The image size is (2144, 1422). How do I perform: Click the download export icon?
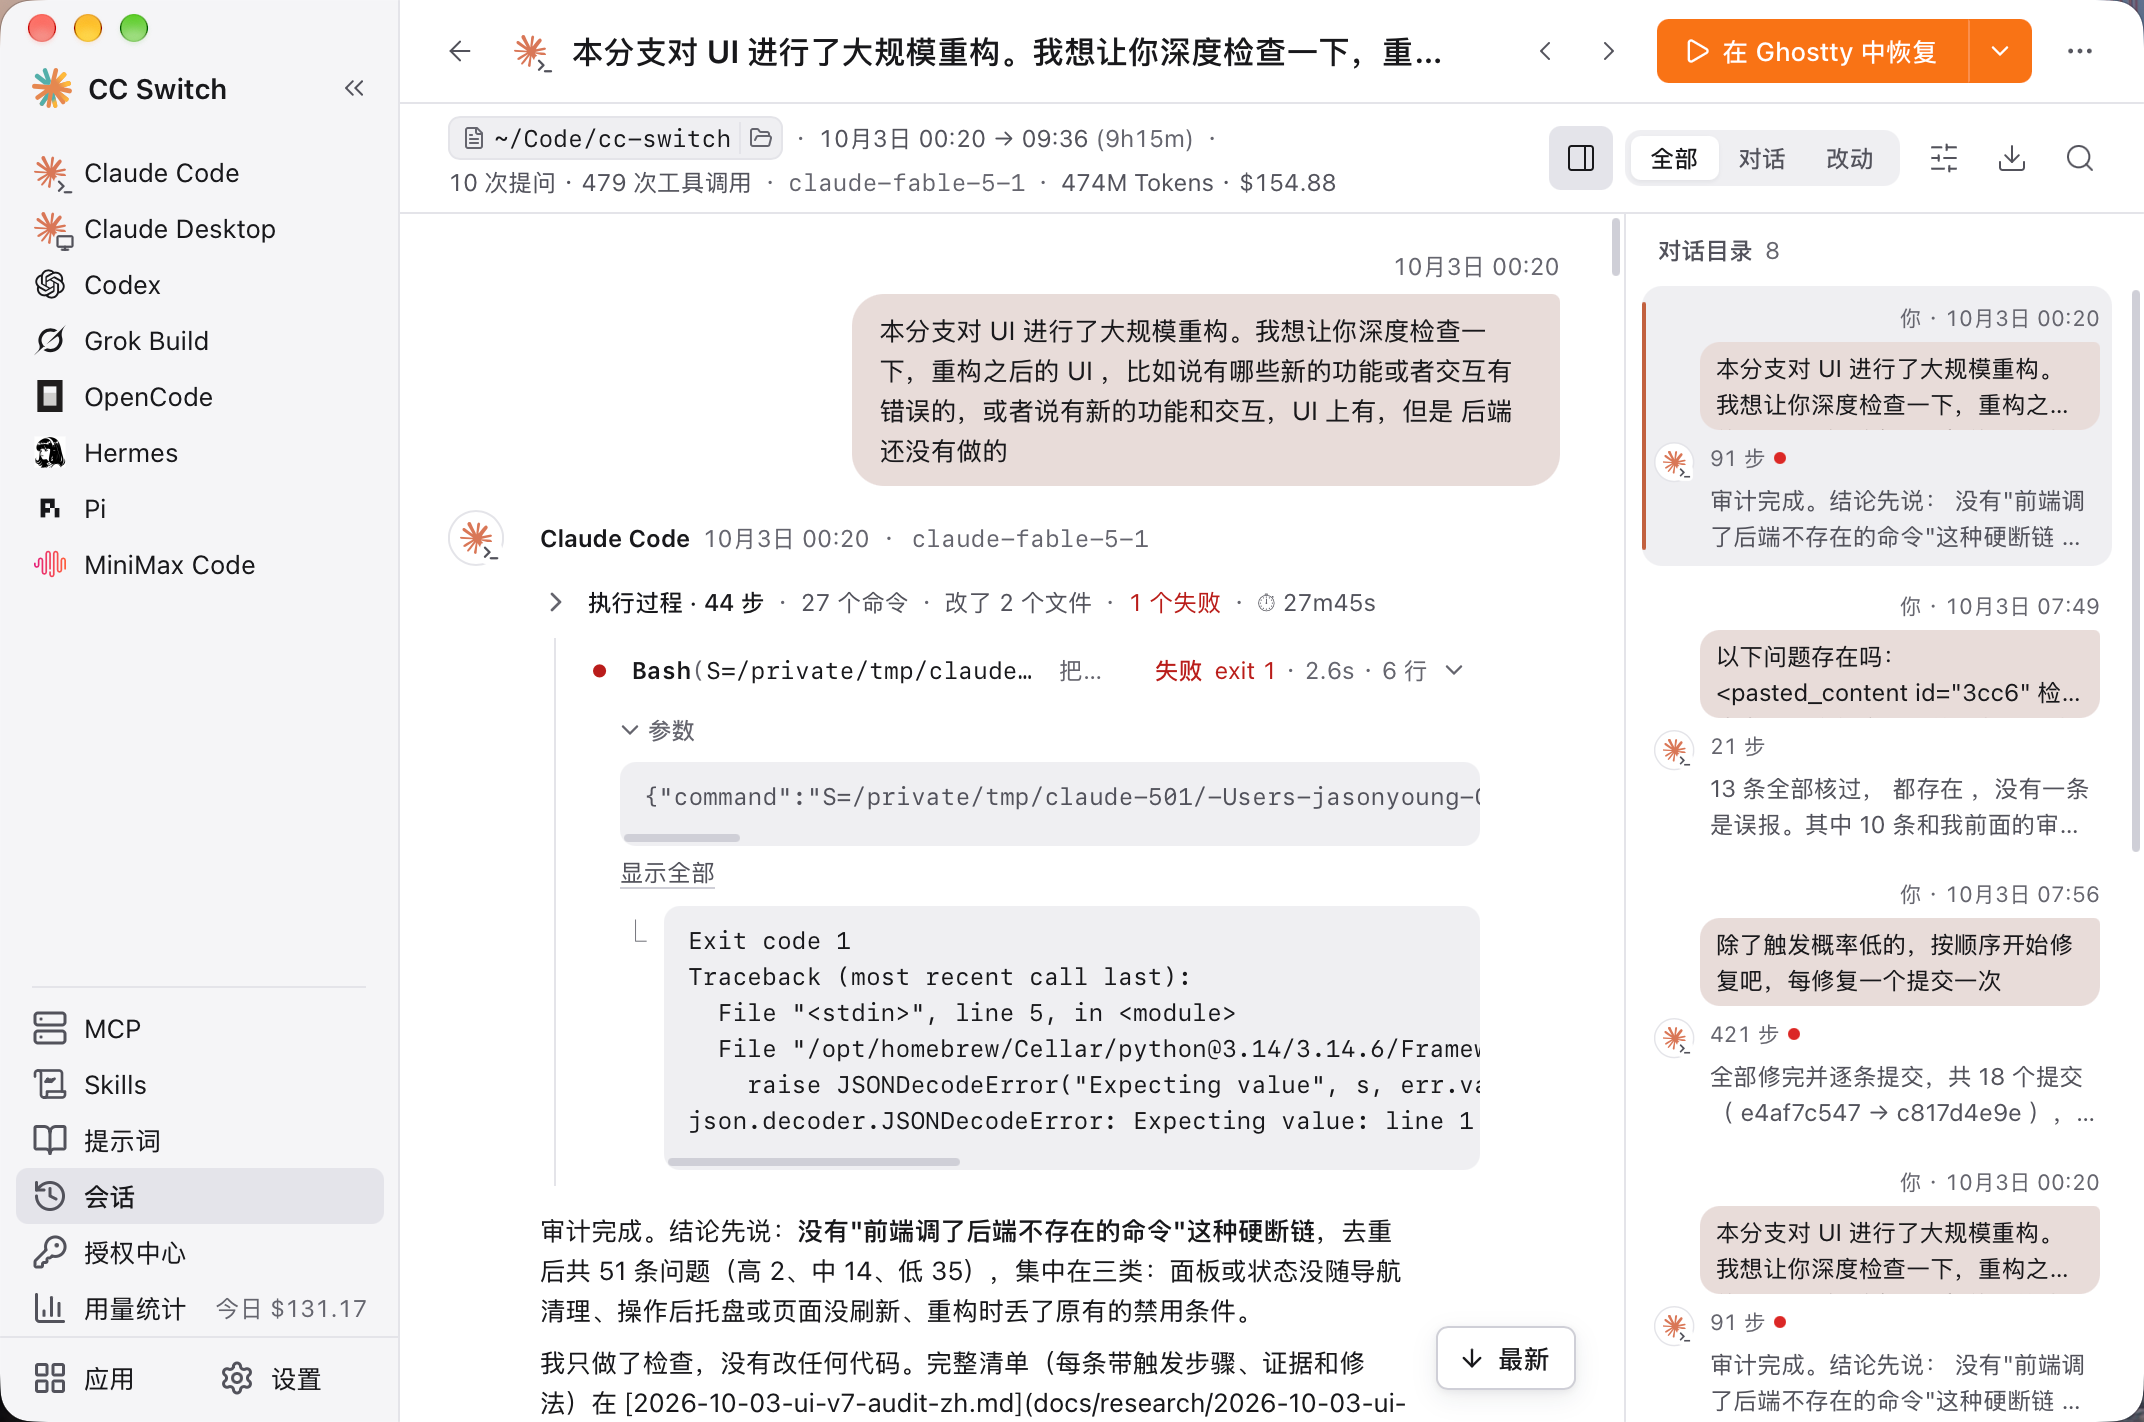(2012, 158)
